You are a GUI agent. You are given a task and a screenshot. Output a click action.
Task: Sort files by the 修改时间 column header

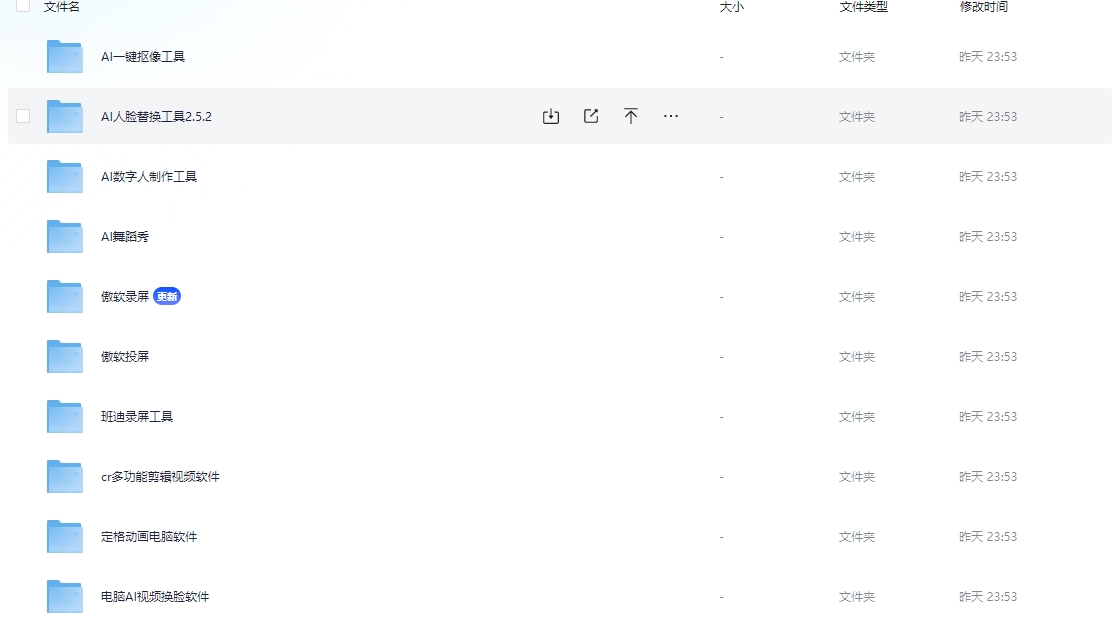(x=983, y=7)
